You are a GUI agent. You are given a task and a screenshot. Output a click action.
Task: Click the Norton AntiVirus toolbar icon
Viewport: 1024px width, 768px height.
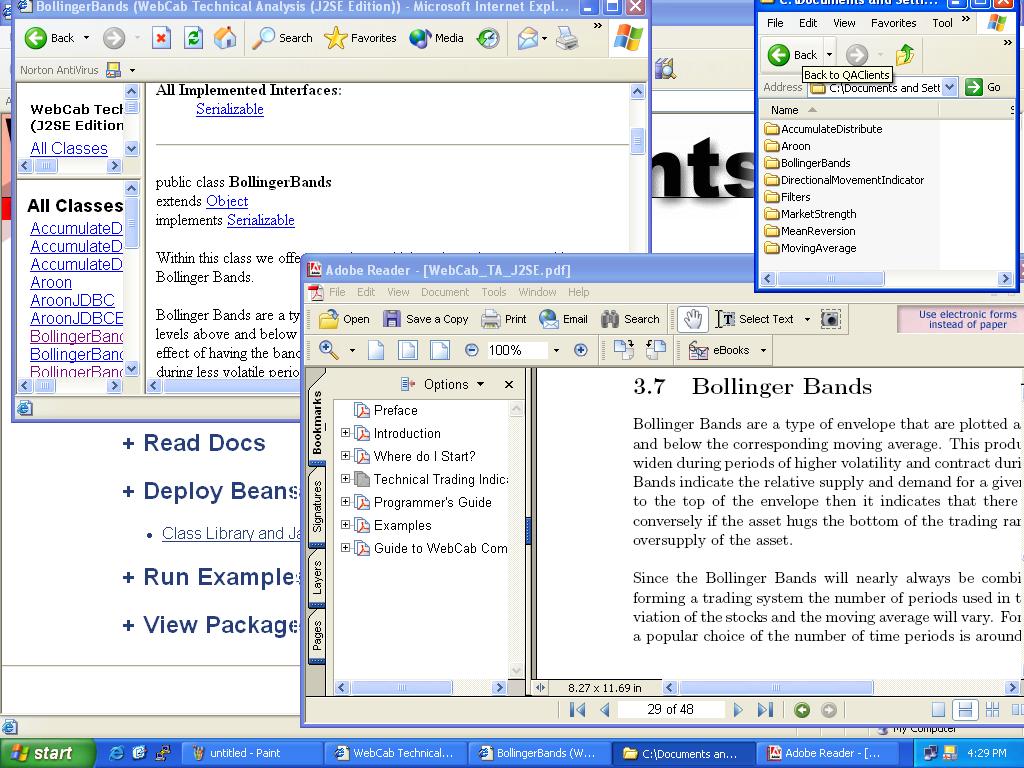(113, 69)
